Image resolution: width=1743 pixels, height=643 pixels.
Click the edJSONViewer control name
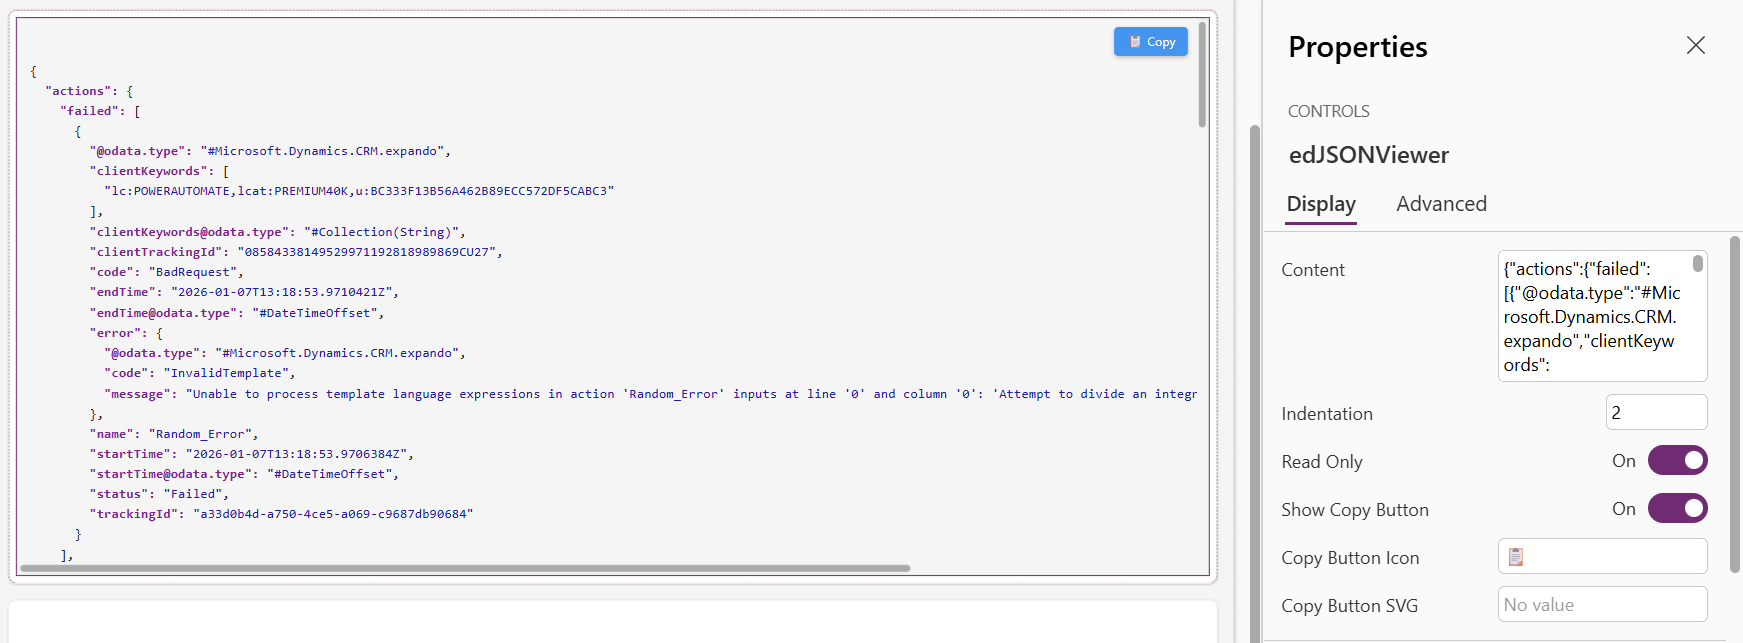[1368, 155]
